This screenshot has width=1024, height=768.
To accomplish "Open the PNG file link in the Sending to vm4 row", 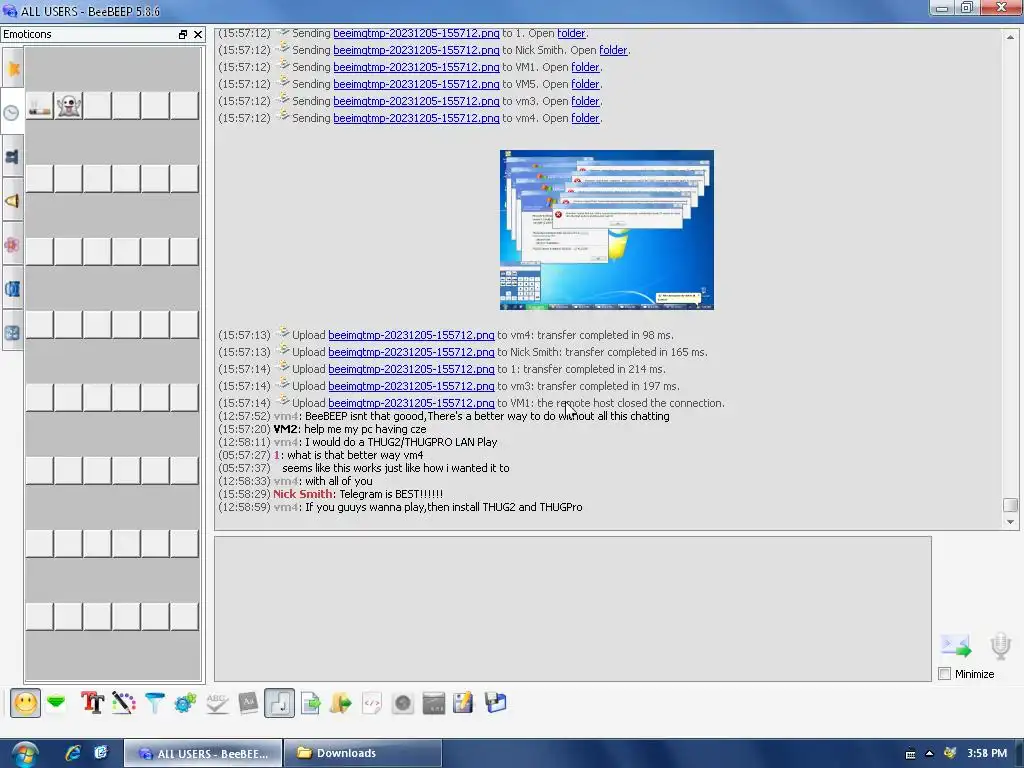I will click(416, 118).
